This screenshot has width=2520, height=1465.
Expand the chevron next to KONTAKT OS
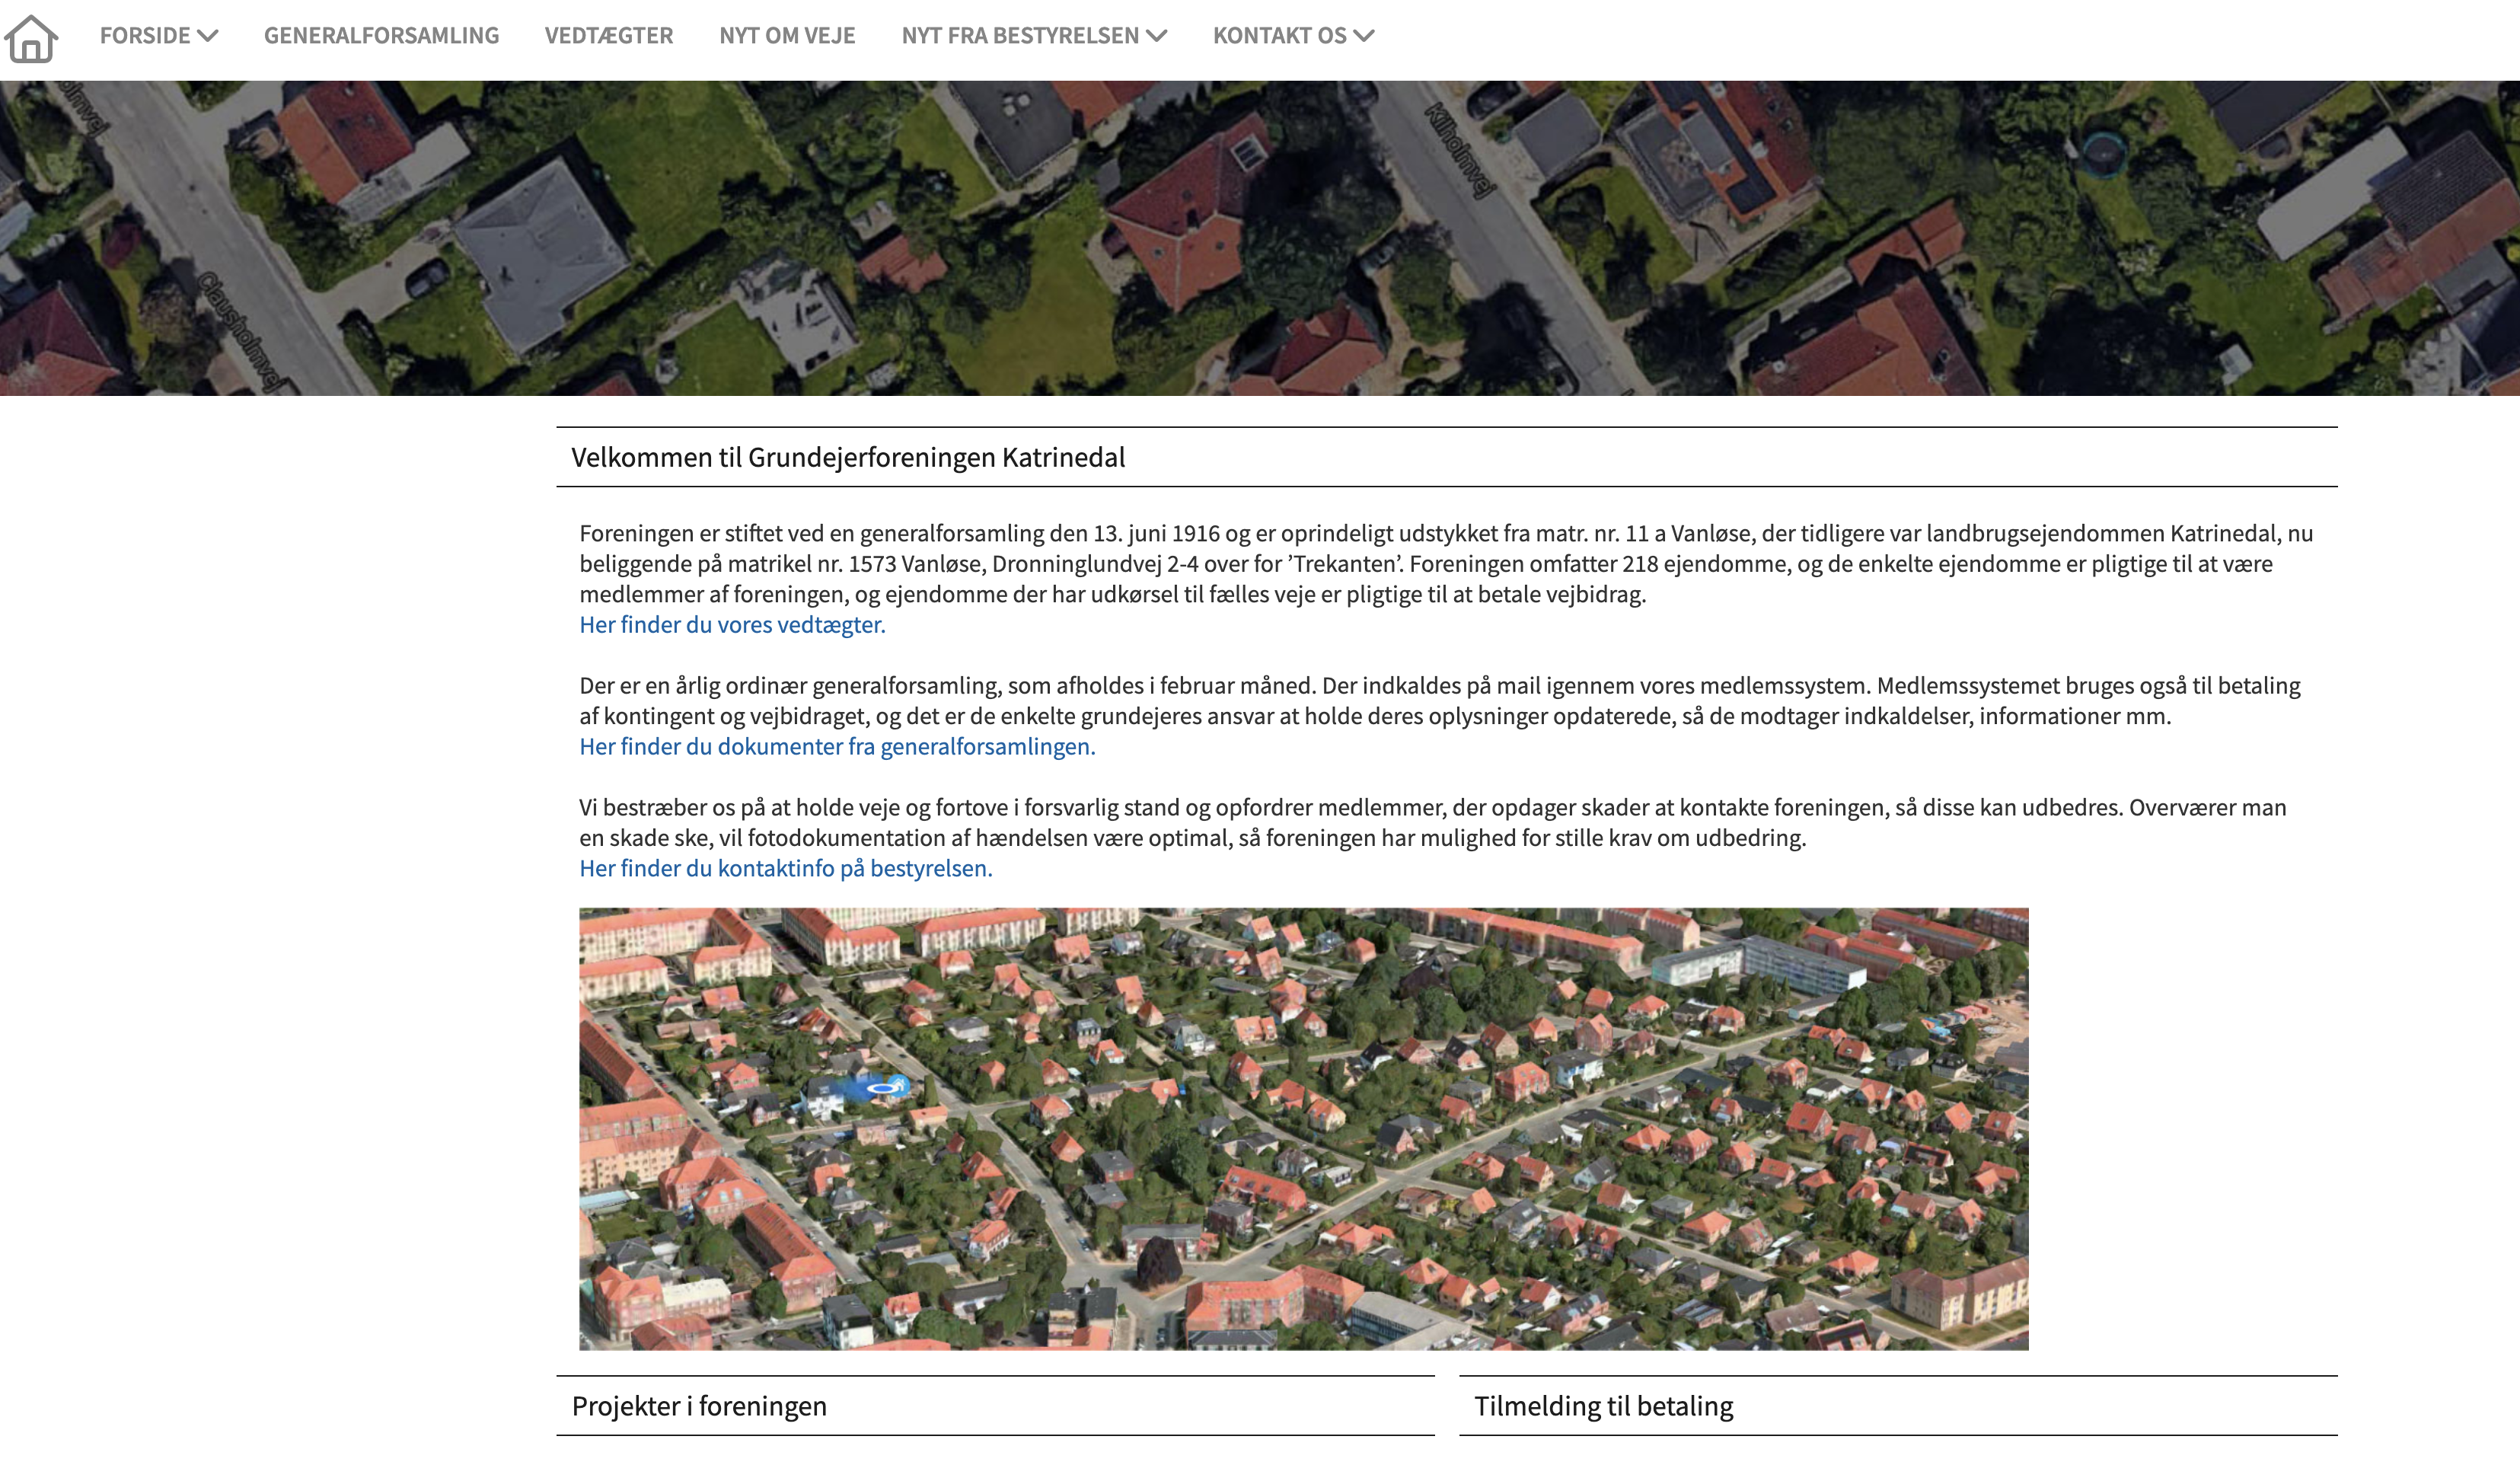coord(1364,36)
